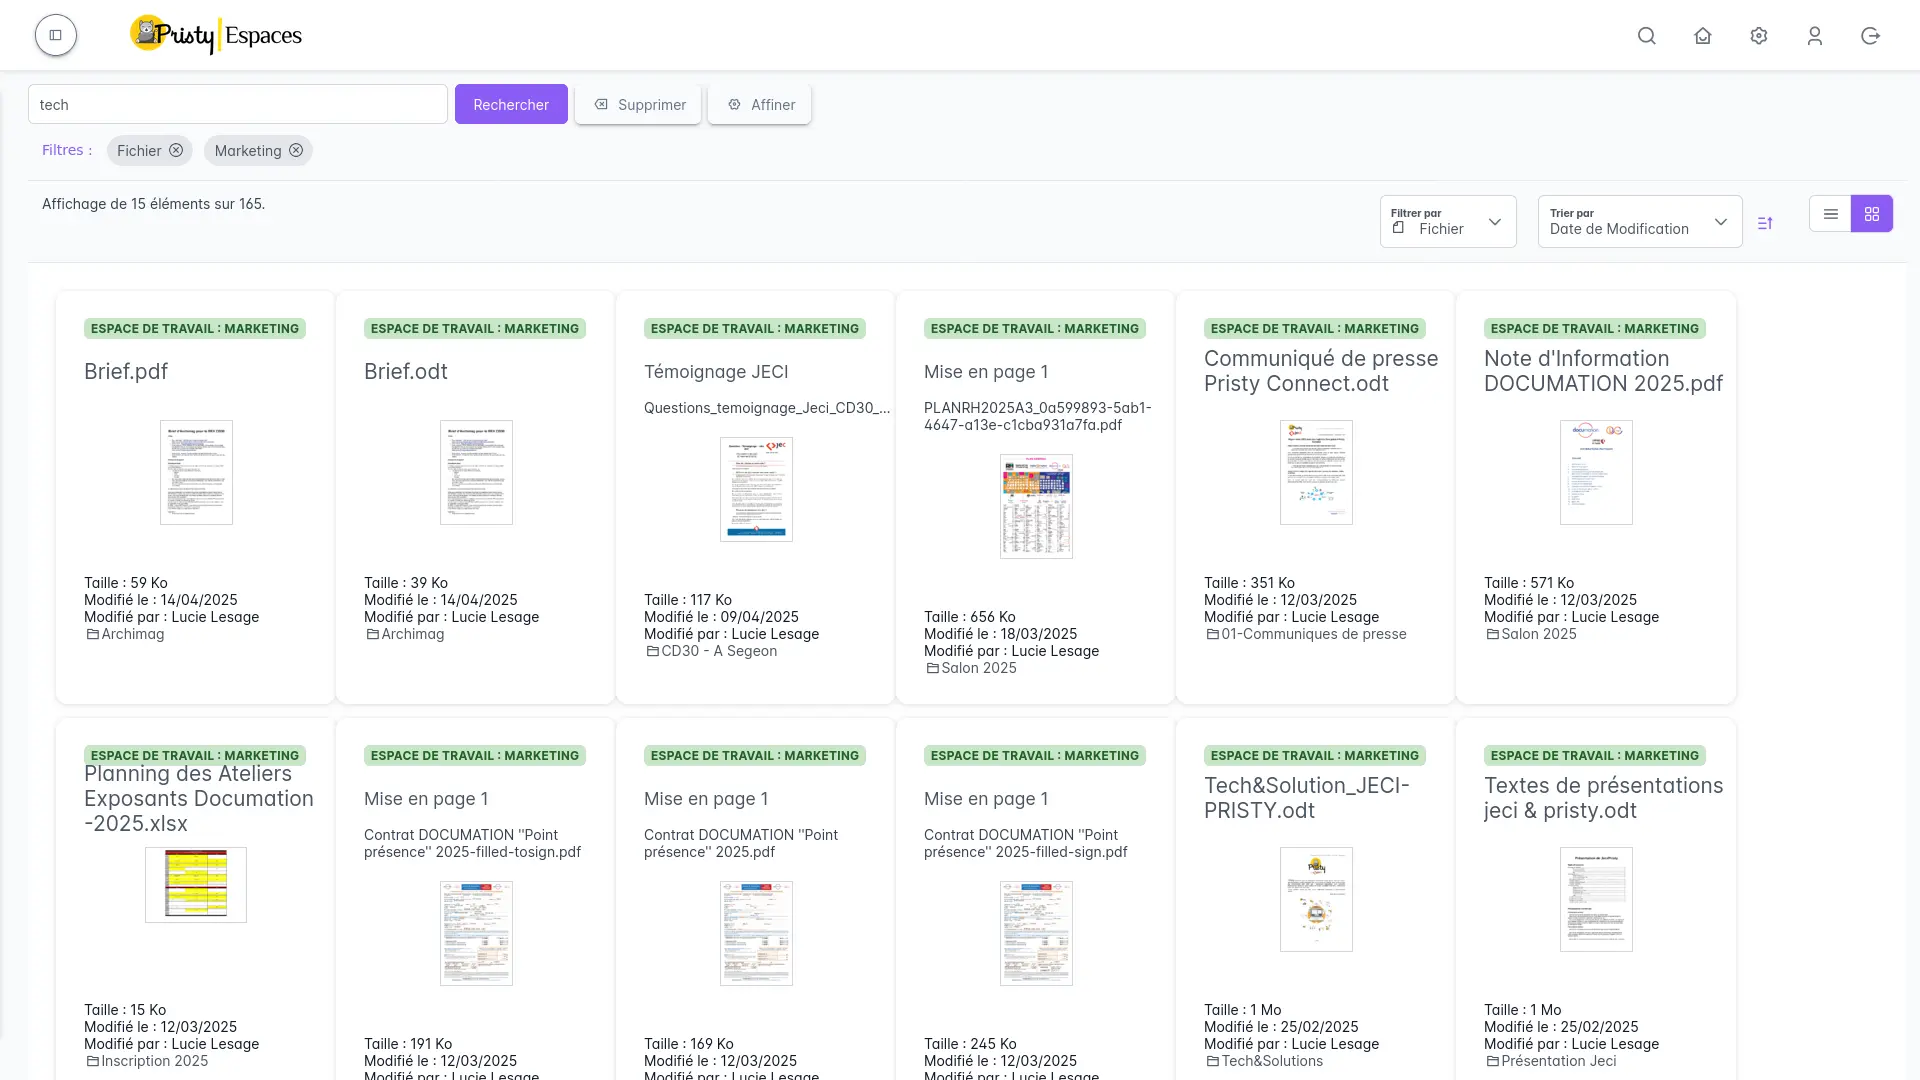
Task: Open Salon 2025 folder under Note d'Information
Action: (x=1531, y=634)
